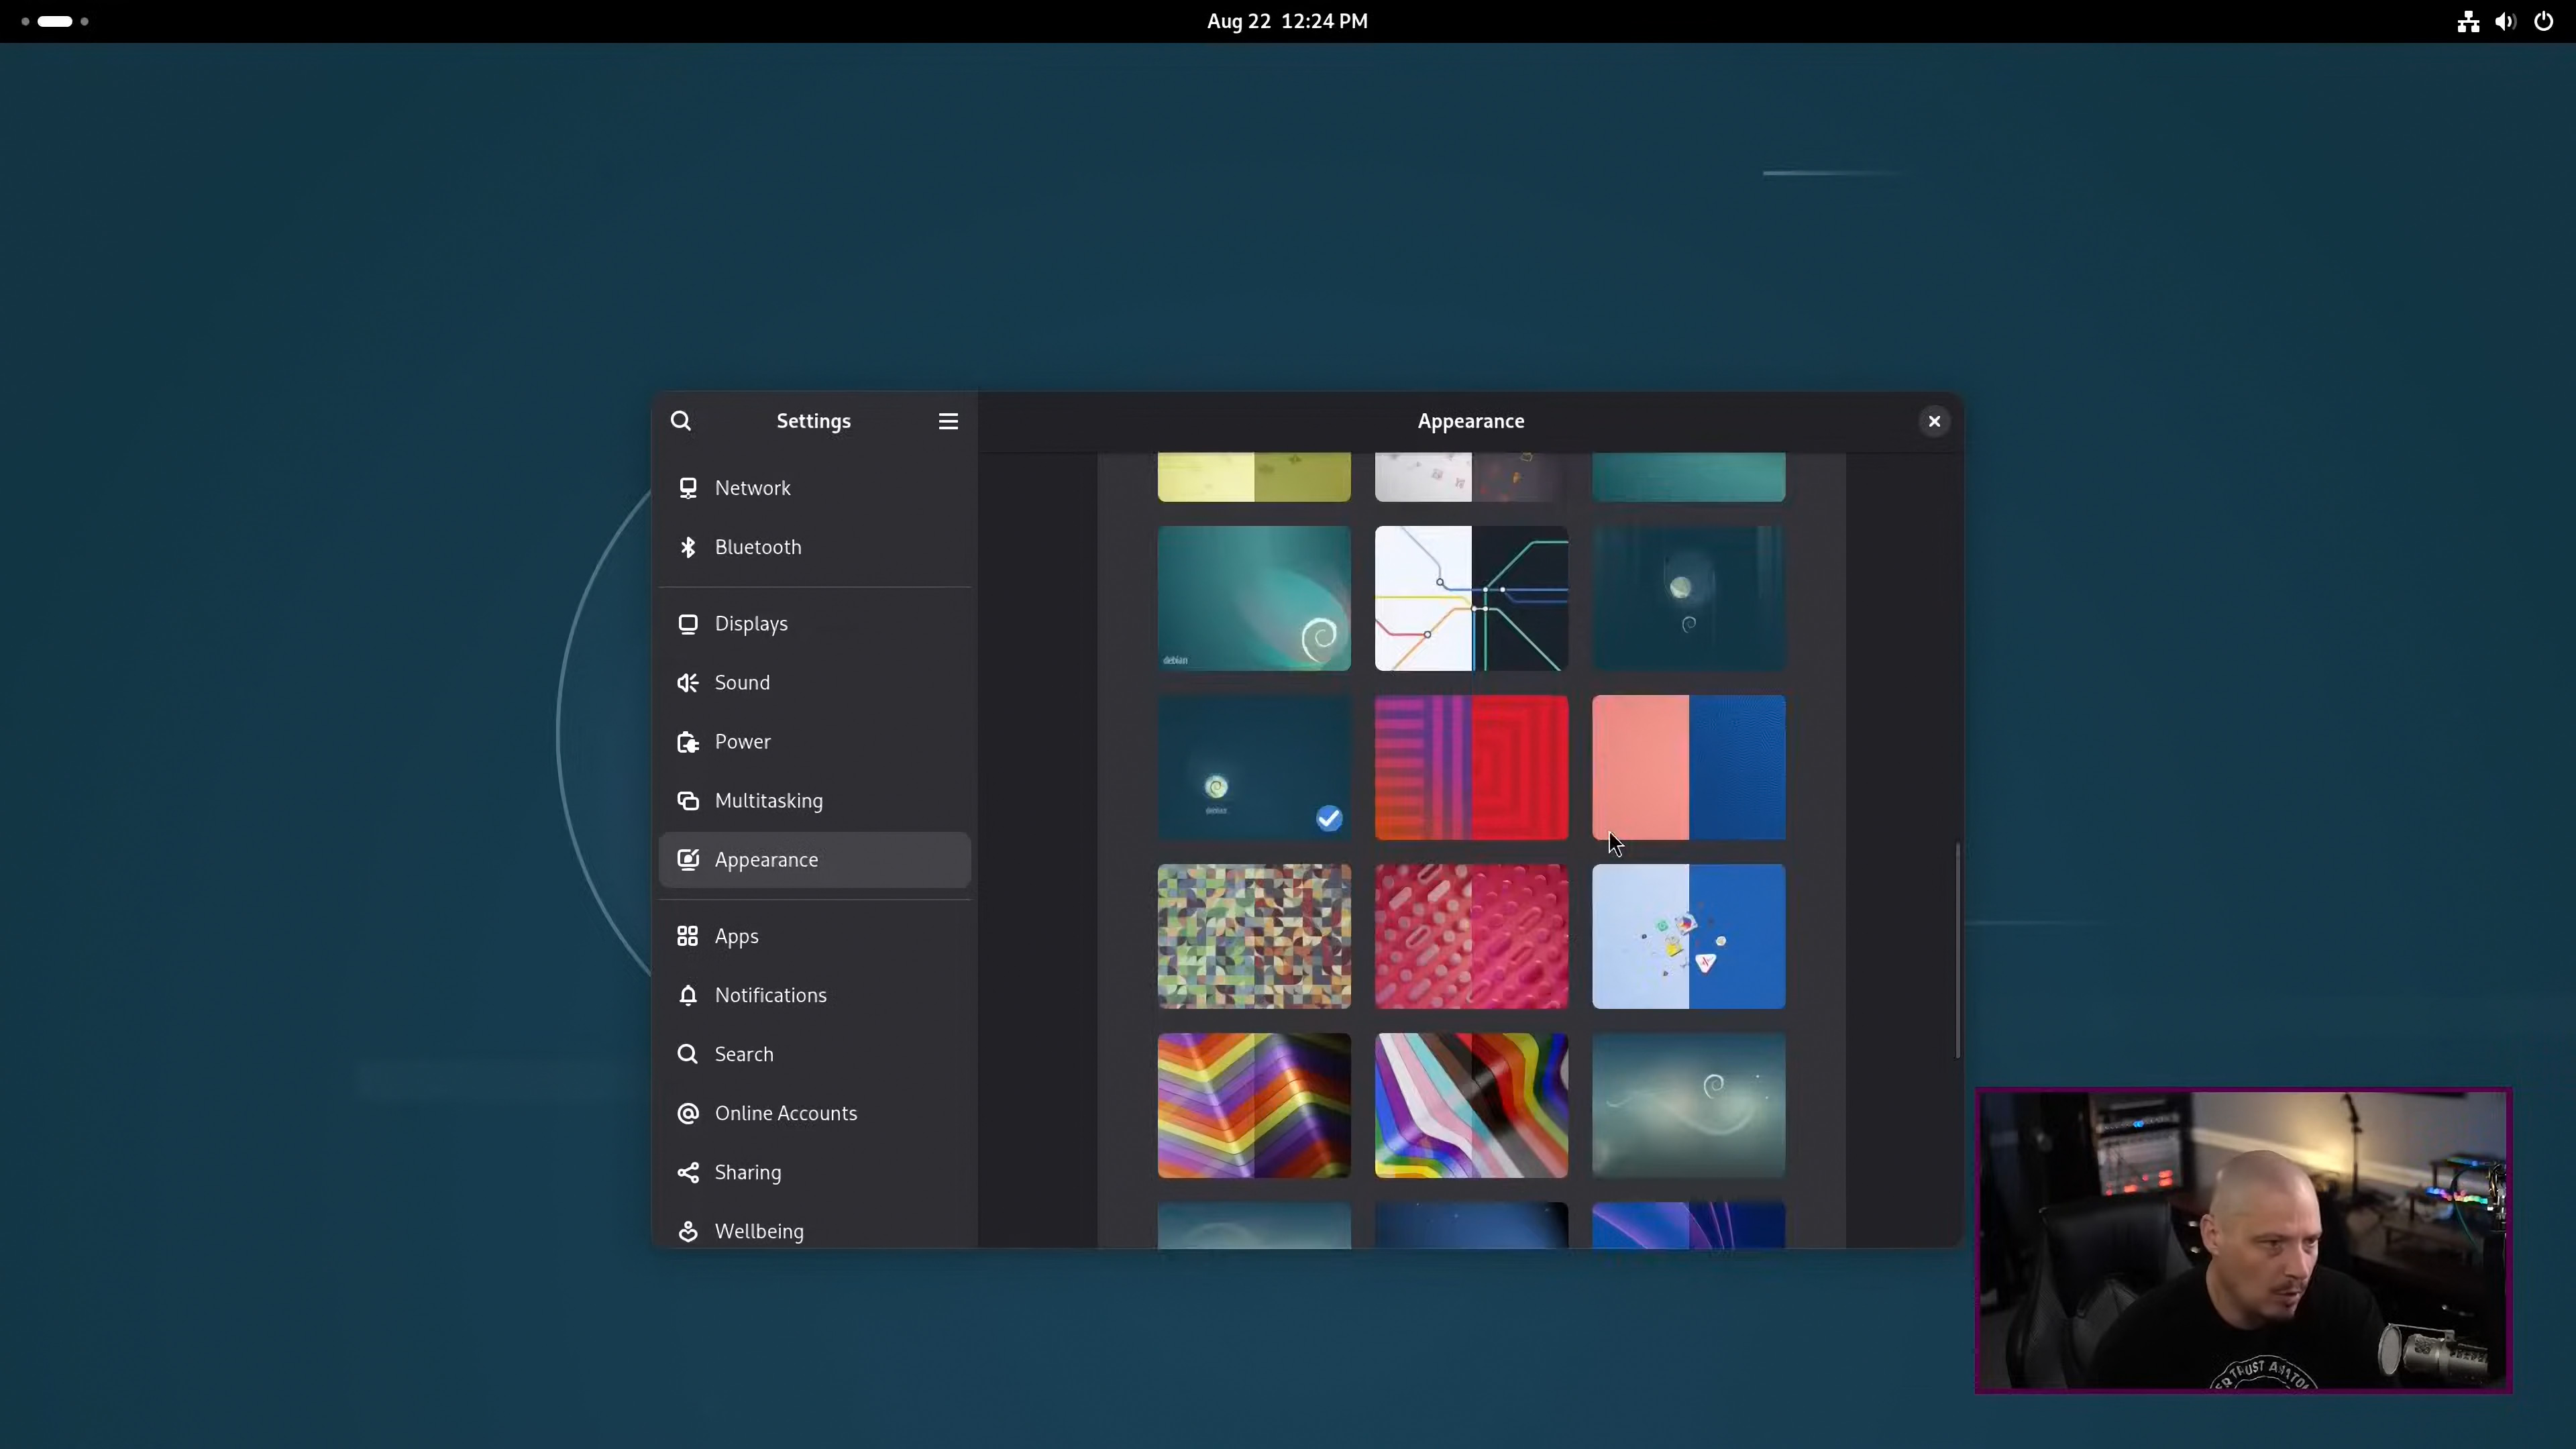
Task: Select the pride flag ribbons wallpaper
Action: pyautogui.click(x=1471, y=1105)
